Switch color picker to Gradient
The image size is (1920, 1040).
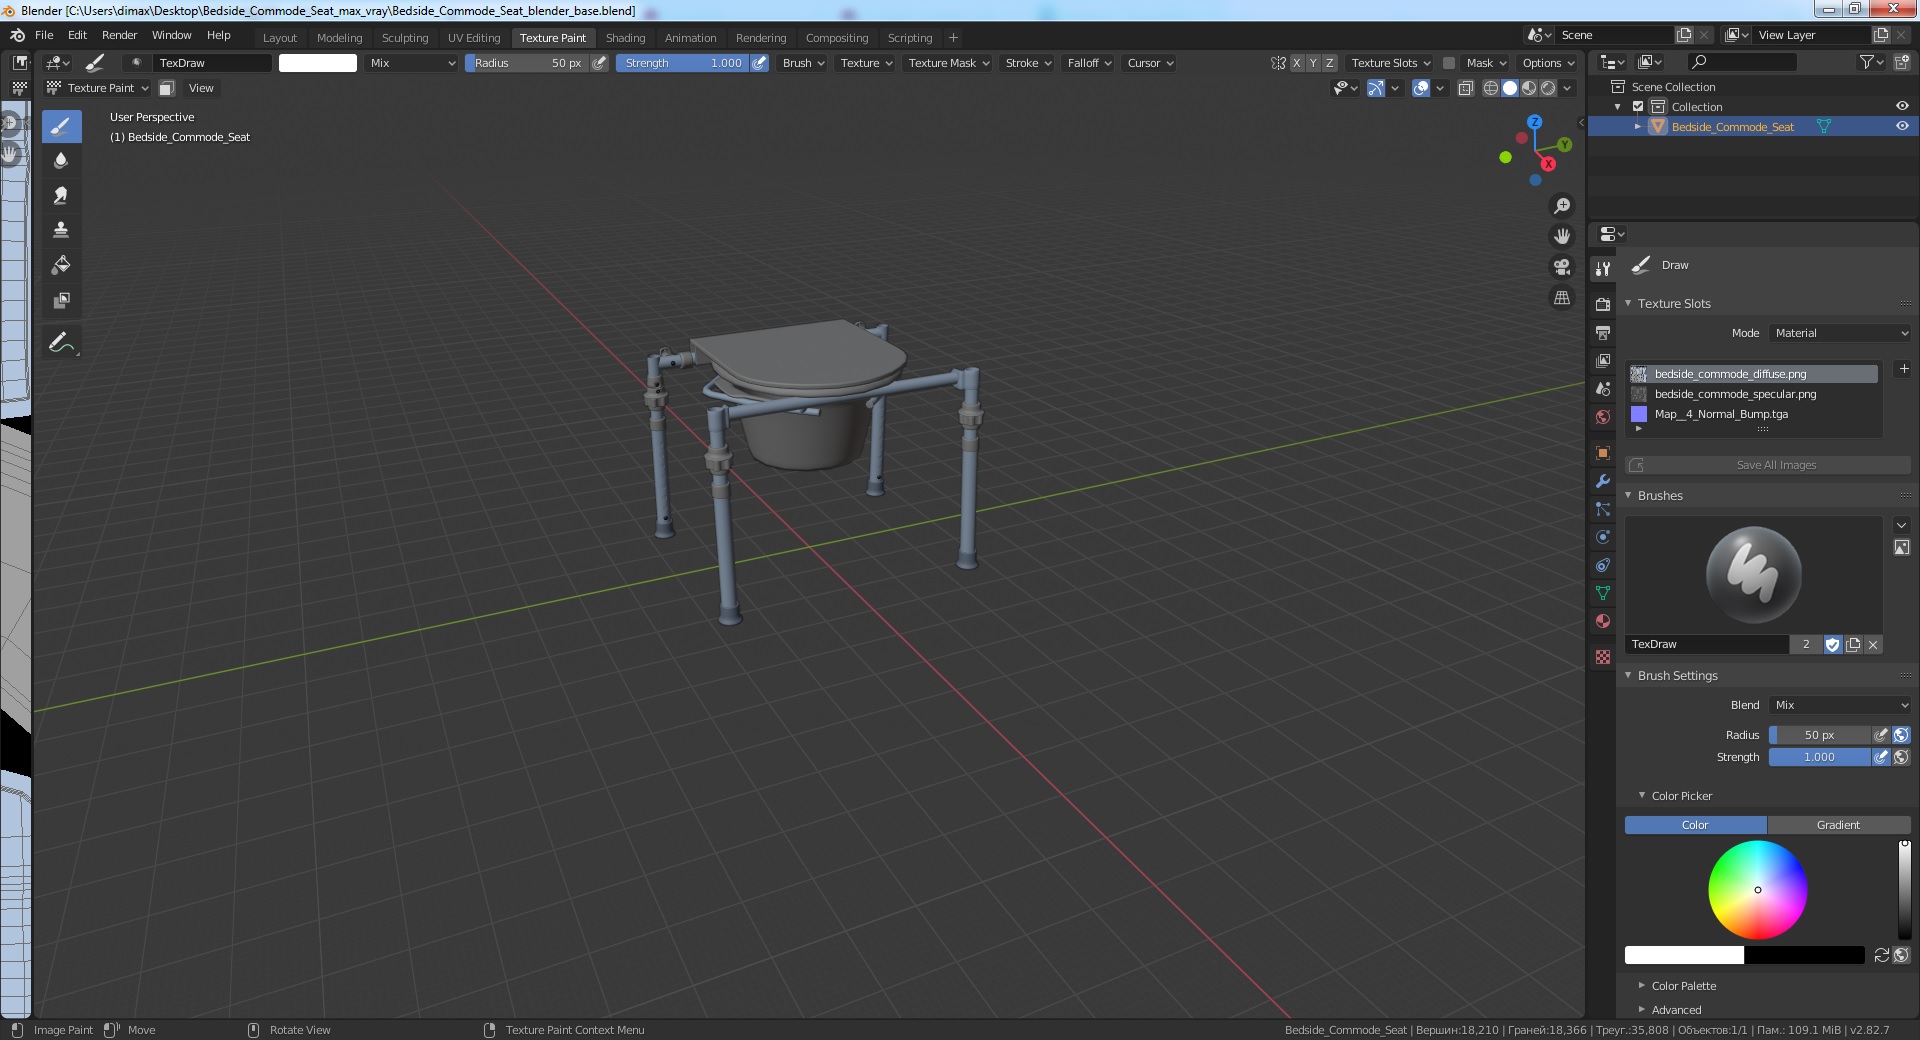click(1838, 825)
